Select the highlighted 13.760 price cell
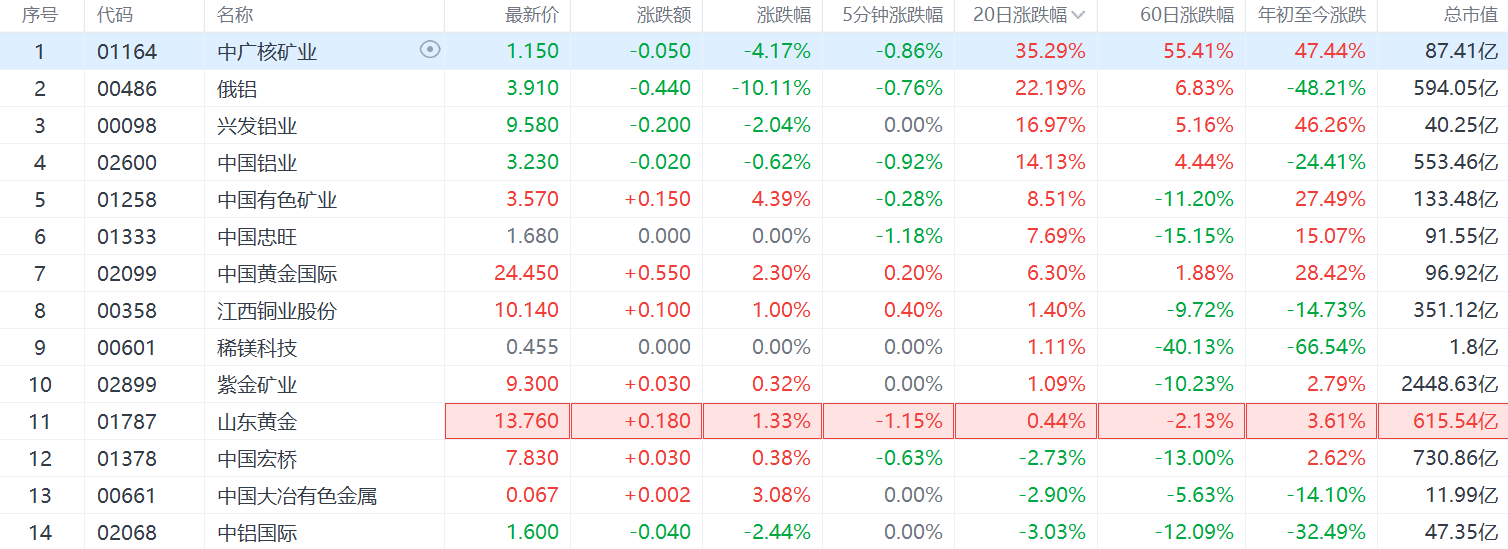 click(x=508, y=421)
